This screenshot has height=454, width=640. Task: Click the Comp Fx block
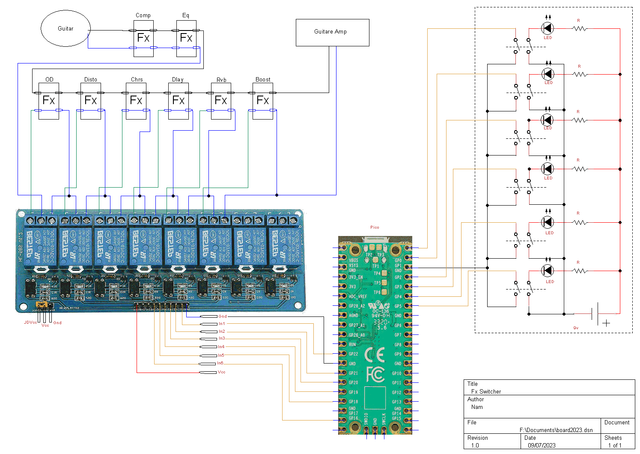tap(143, 38)
